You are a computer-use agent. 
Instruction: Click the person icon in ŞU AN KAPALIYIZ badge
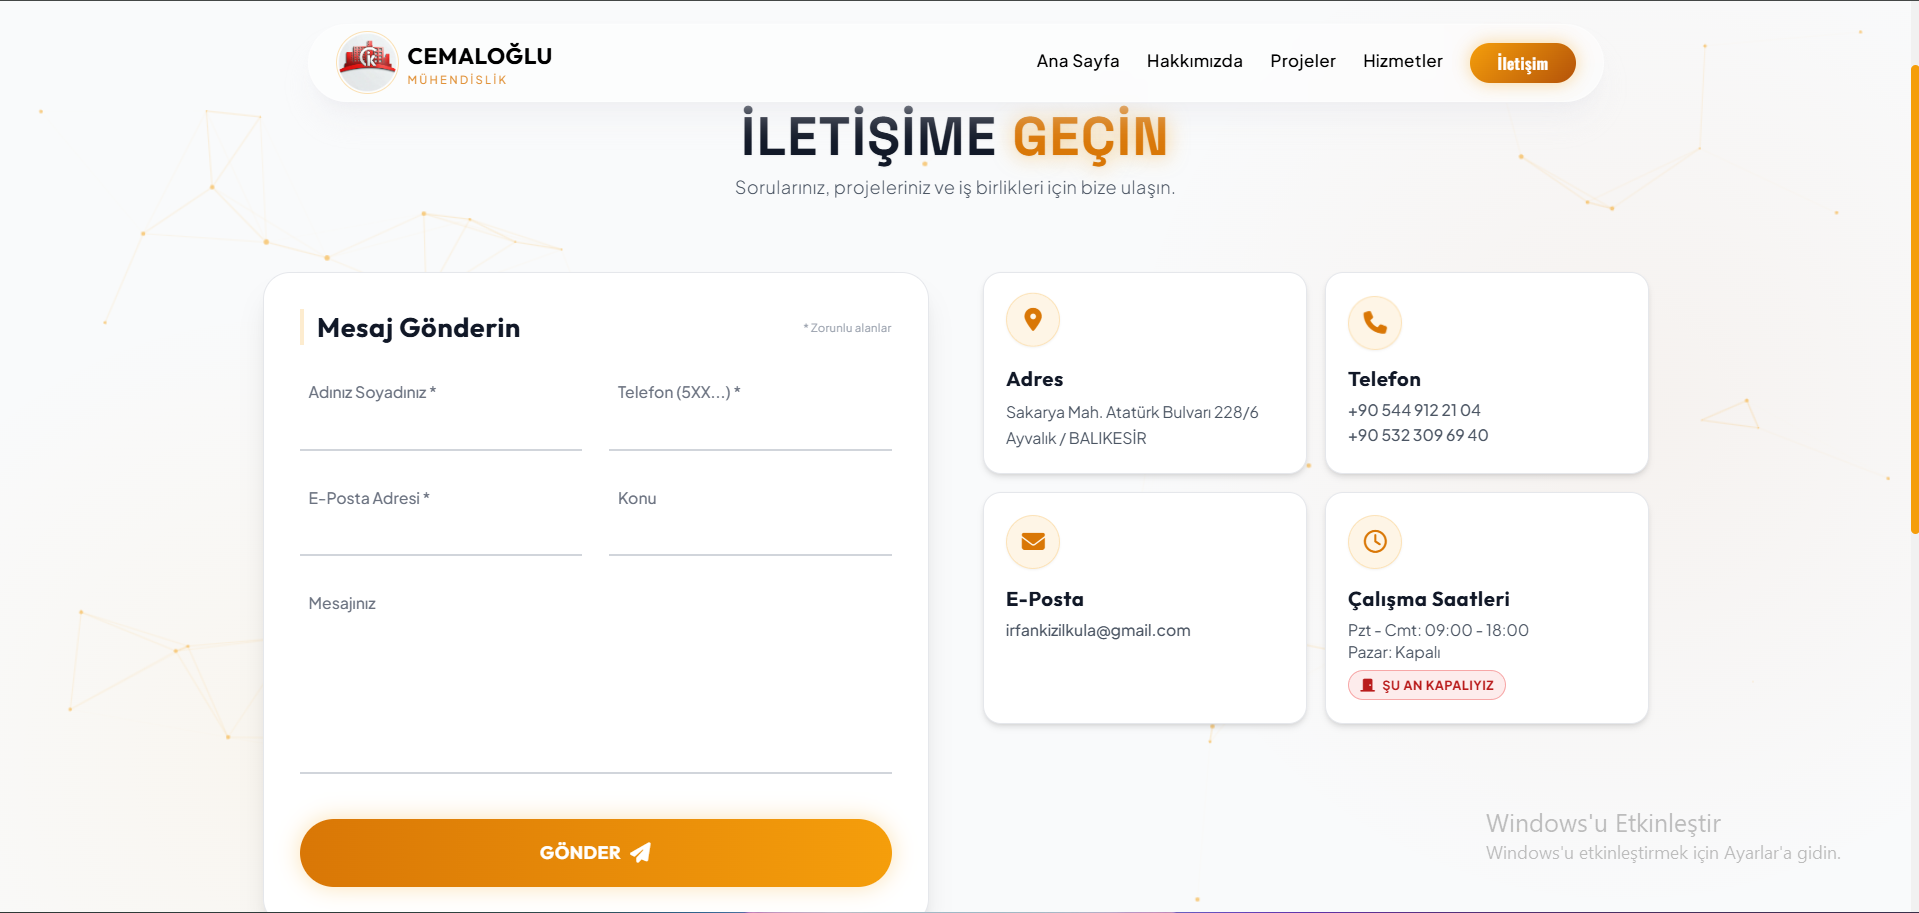[x=1367, y=685]
